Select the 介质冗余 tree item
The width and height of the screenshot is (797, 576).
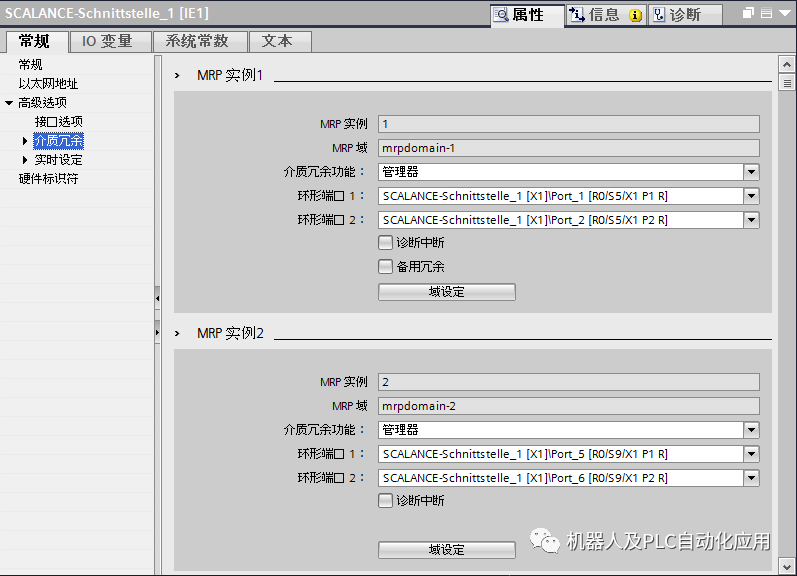[58, 141]
